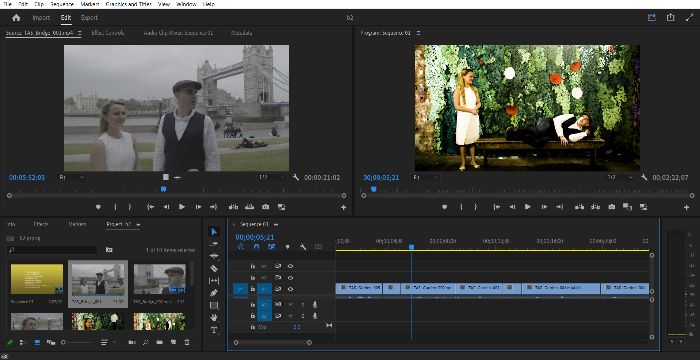The image size is (700, 360).
Task: Toggle V2 track output eye
Action: [290, 277]
